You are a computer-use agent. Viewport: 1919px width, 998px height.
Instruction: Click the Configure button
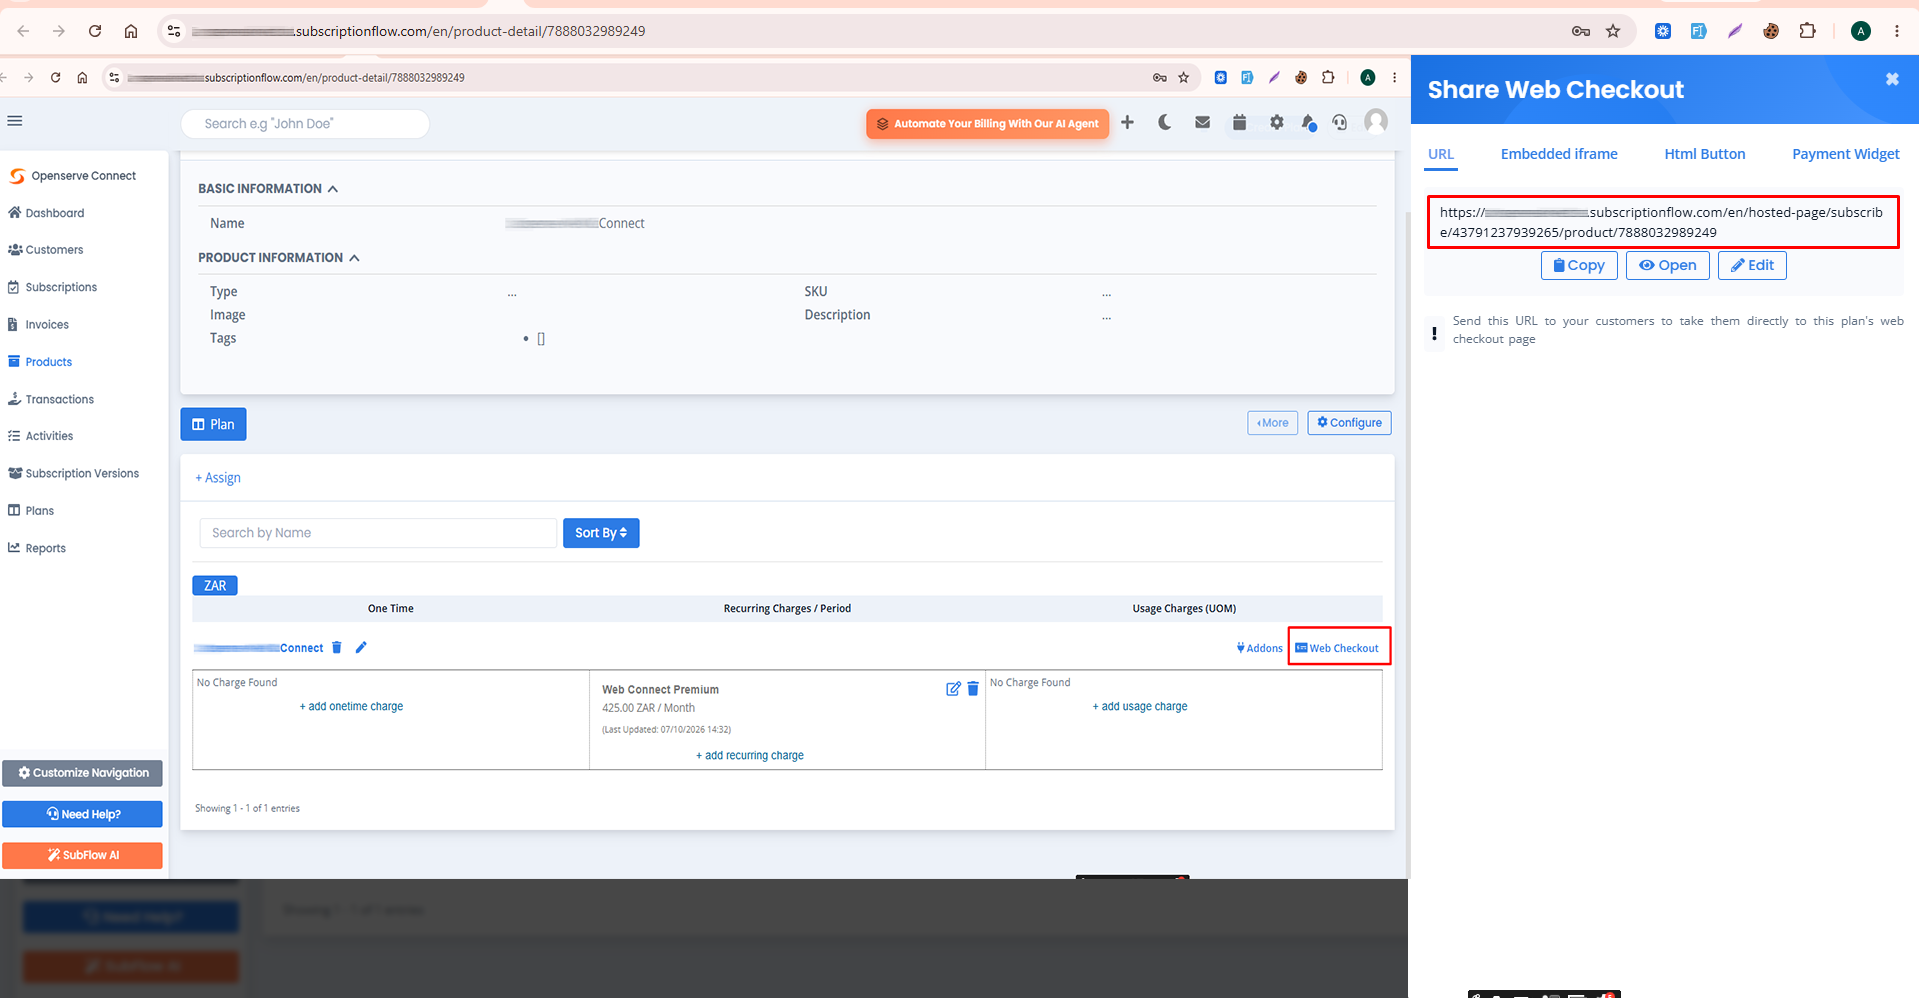[1349, 423]
